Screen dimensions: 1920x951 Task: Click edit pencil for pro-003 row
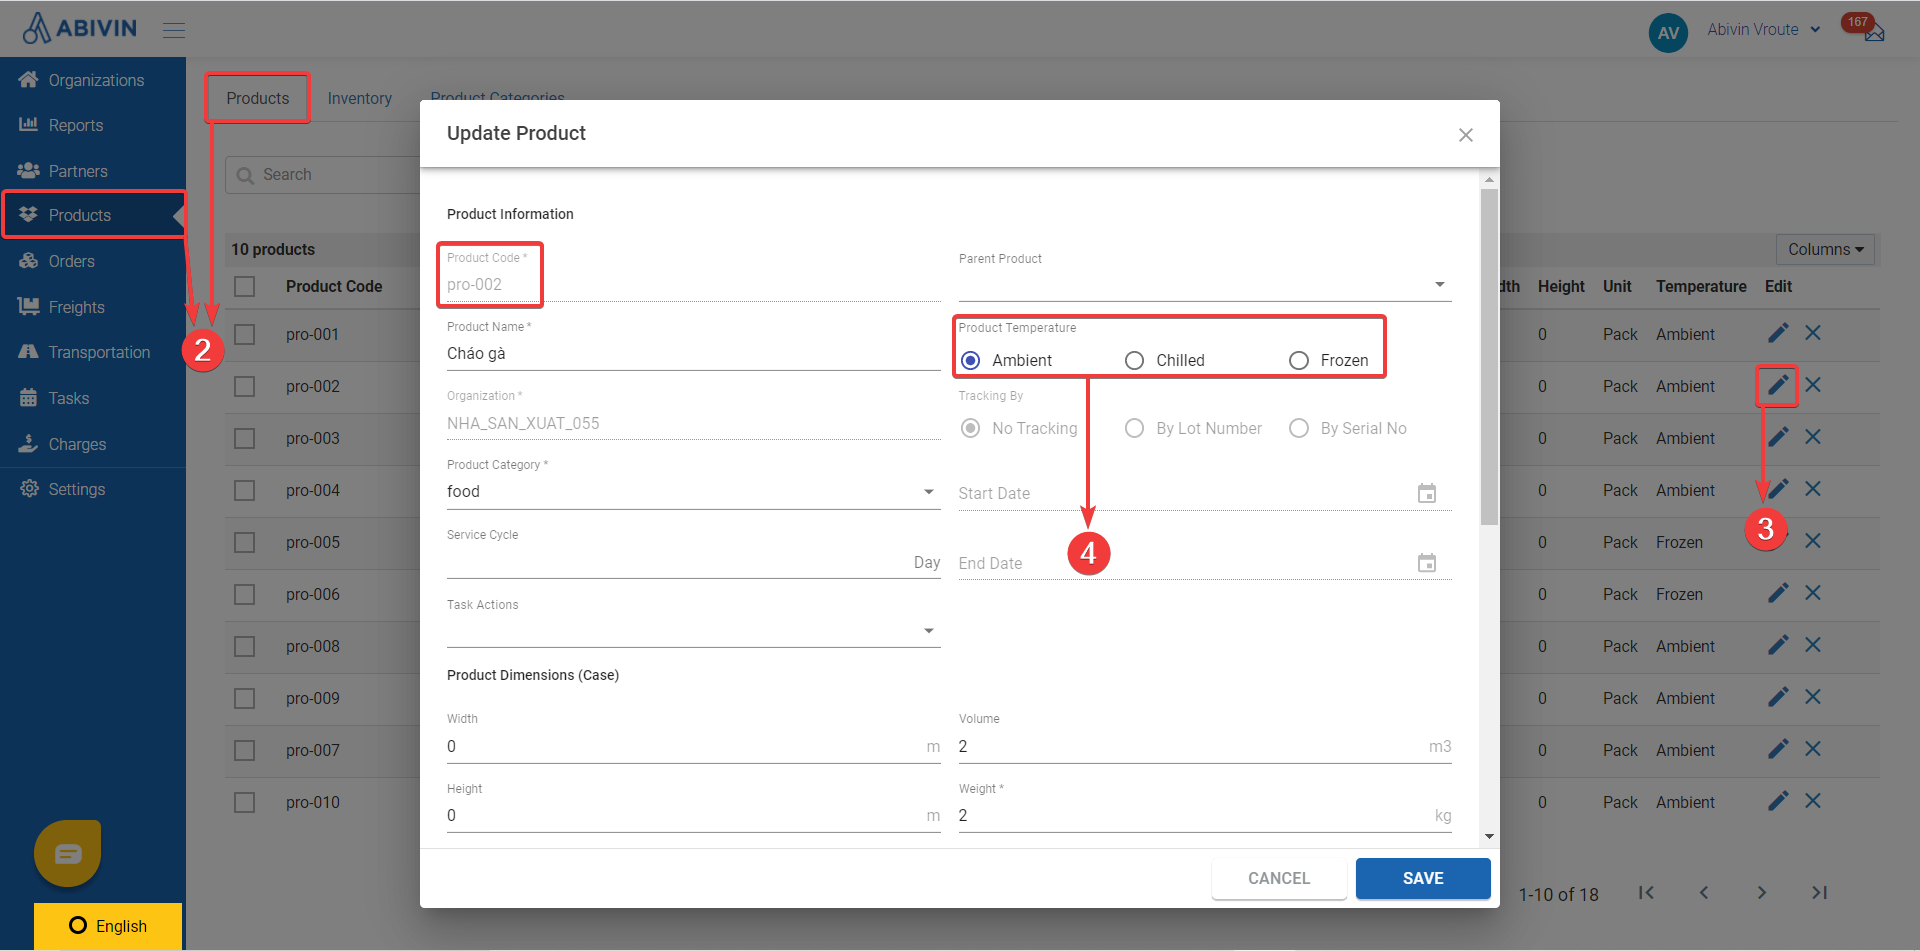pyautogui.click(x=1778, y=437)
